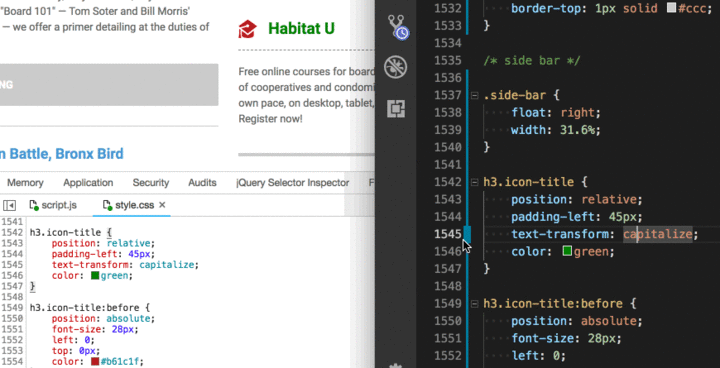Click the blue change marker at line 1545
Image resolution: width=720 pixels, height=368 pixels.
(467, 234)
